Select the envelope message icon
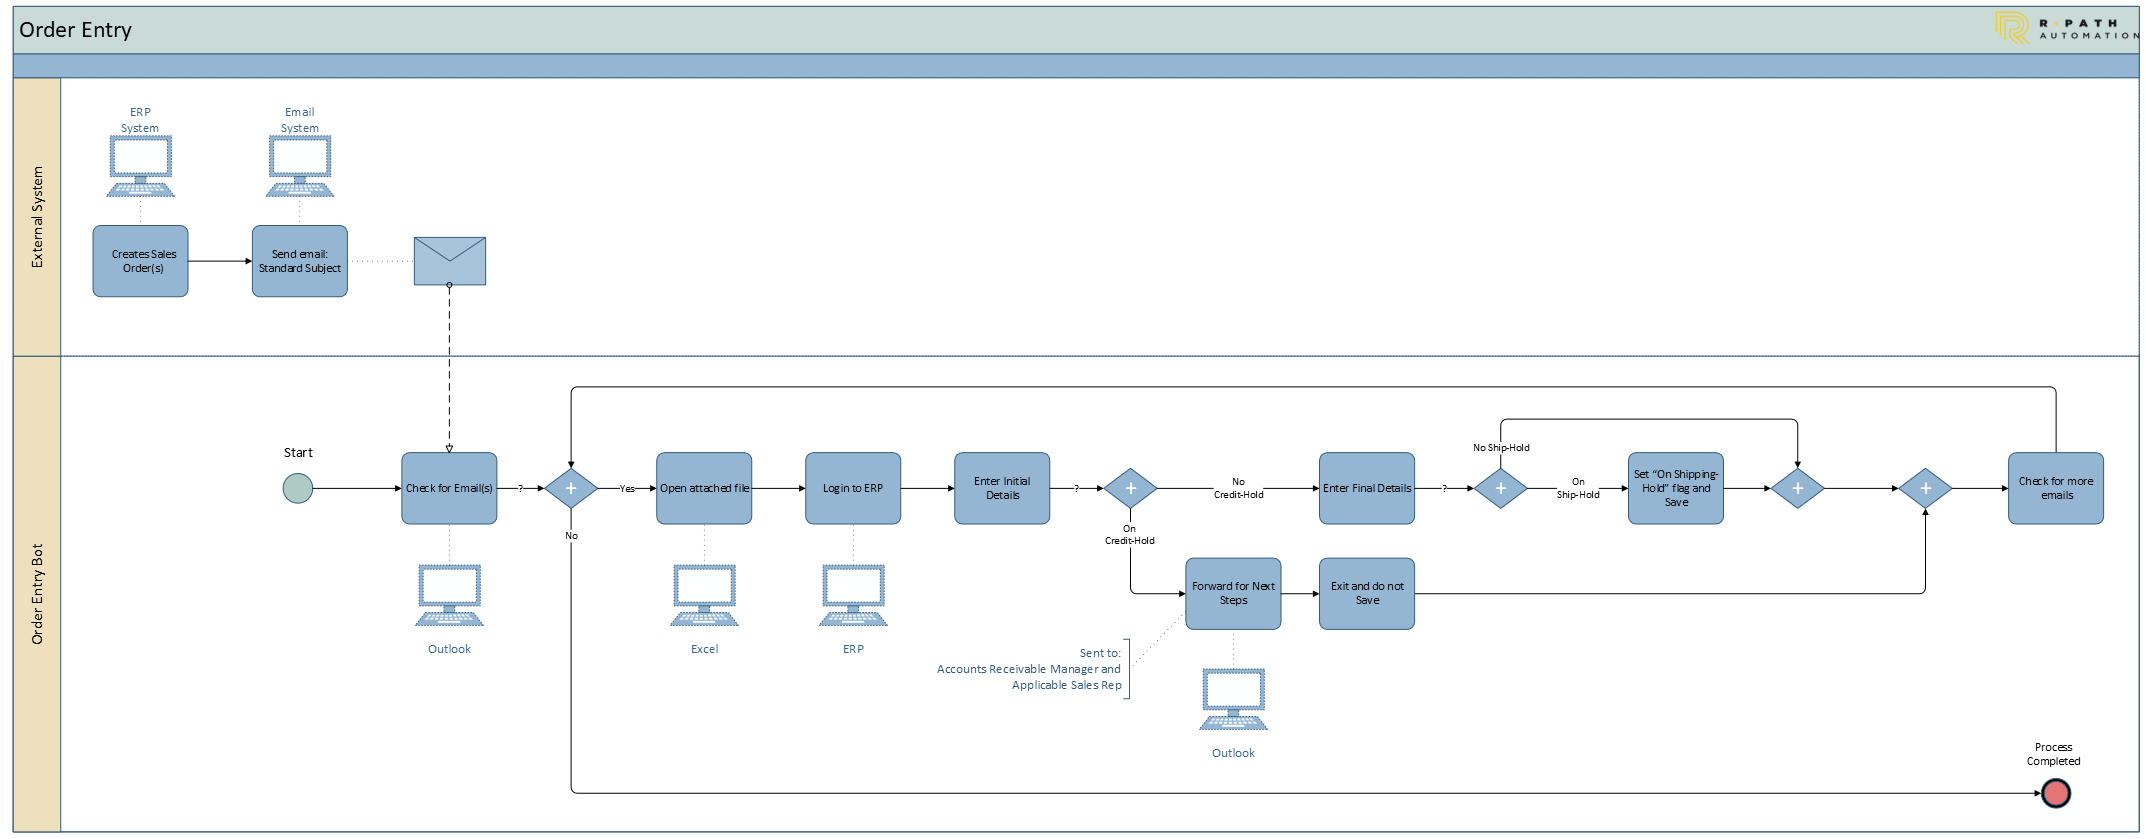This screenshot has width=2146, height=839. click(449, 261)
